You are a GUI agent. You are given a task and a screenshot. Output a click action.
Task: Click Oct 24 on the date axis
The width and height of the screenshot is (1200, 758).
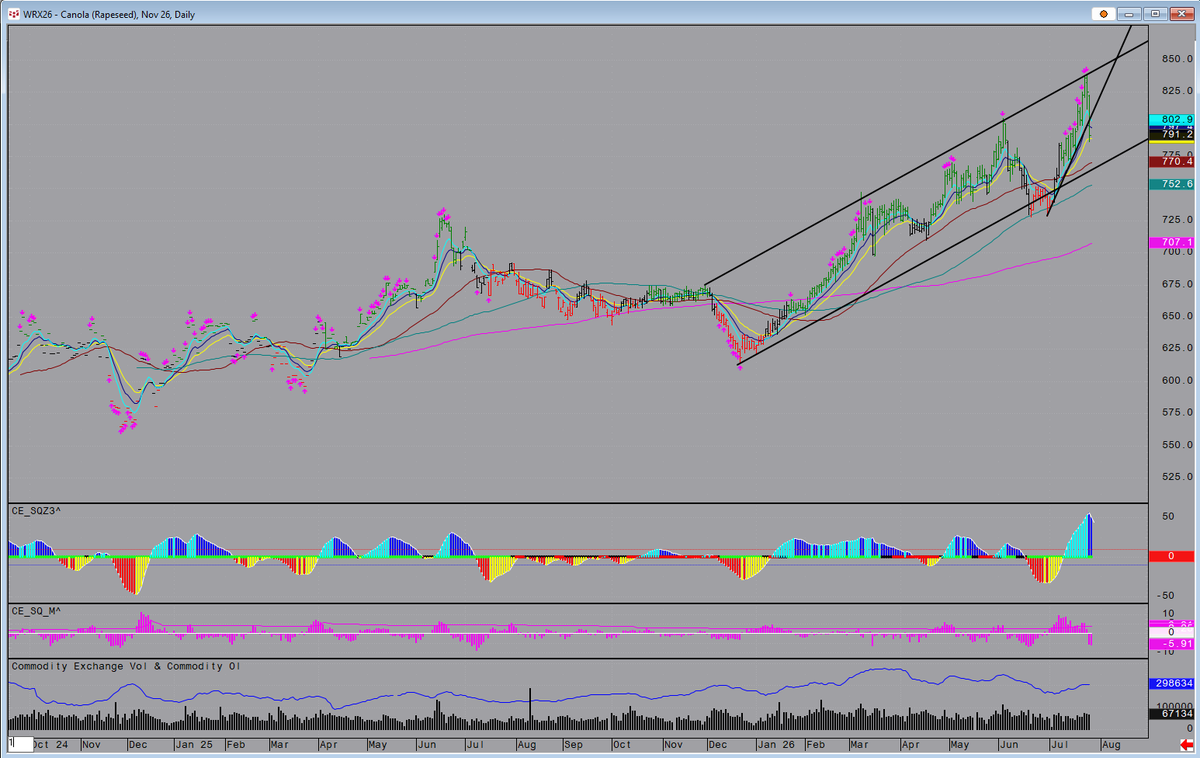pos(50,745)
